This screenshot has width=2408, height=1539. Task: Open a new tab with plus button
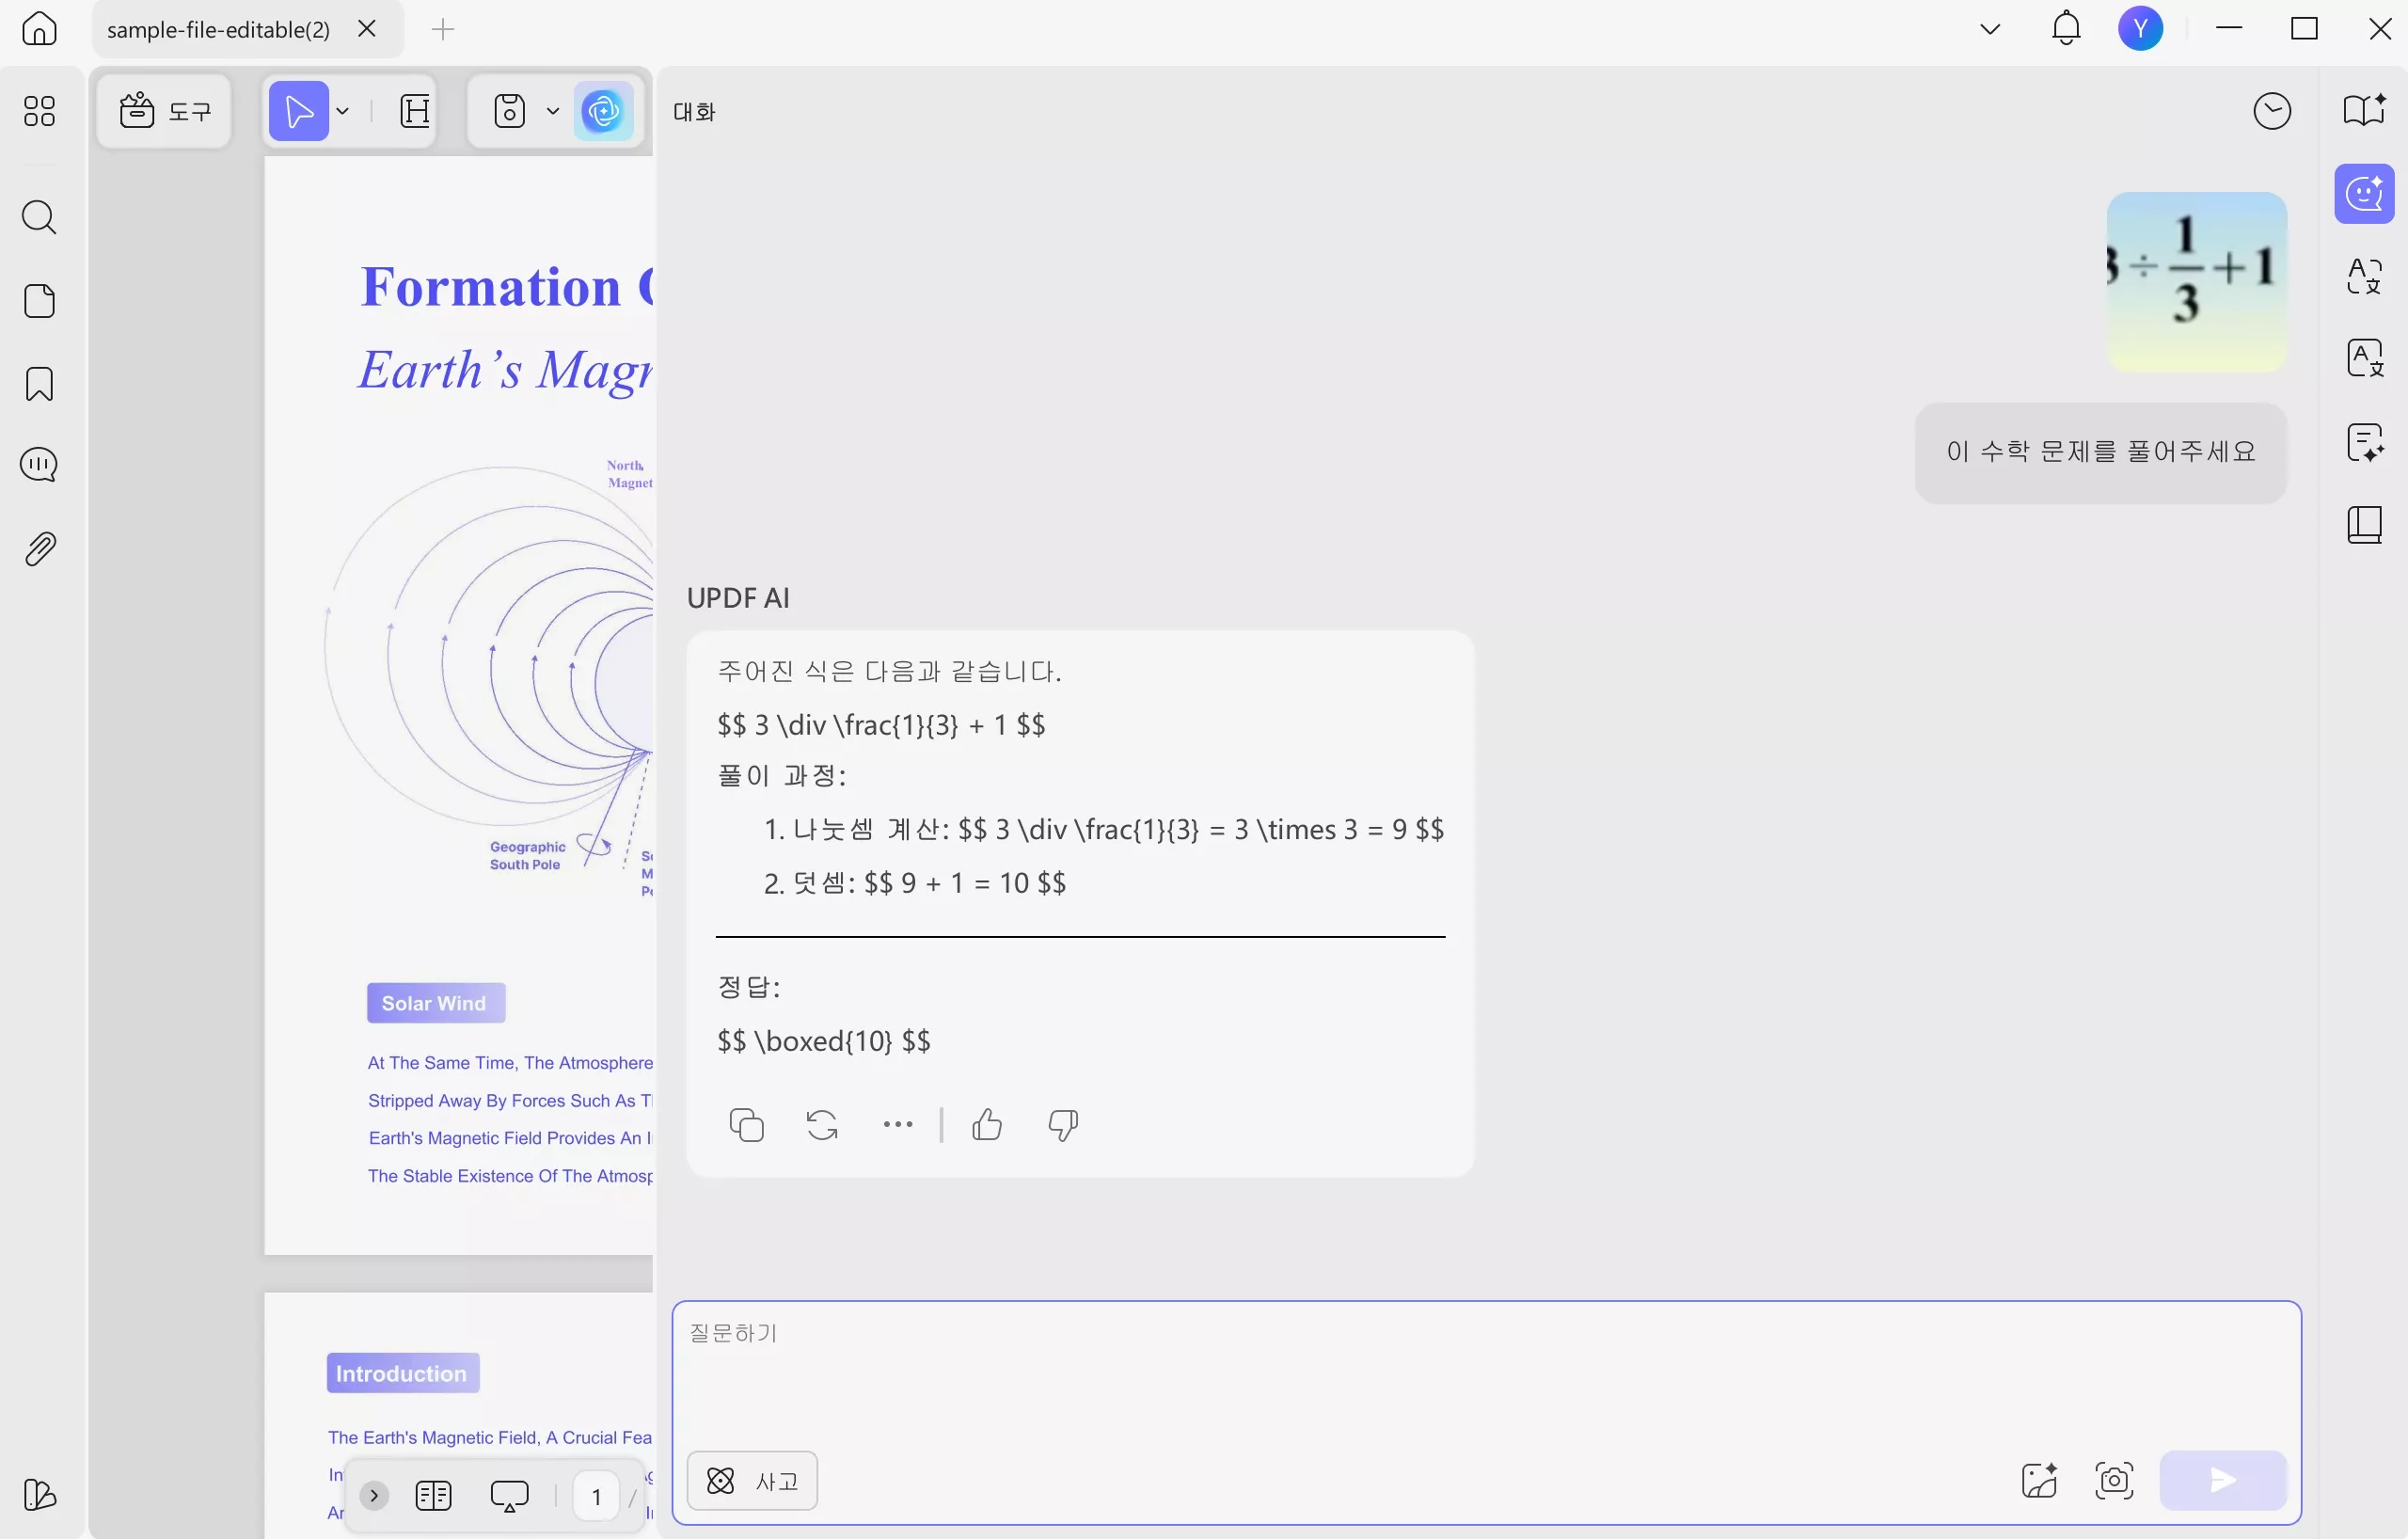point(443,29)
